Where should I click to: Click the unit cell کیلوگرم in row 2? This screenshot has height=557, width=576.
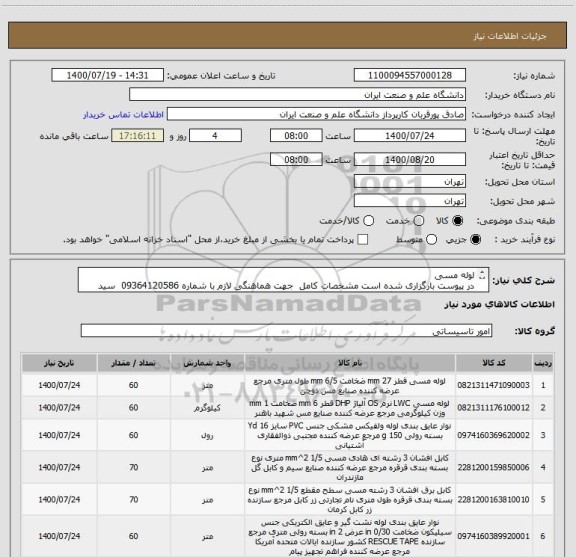coord(207,408)
